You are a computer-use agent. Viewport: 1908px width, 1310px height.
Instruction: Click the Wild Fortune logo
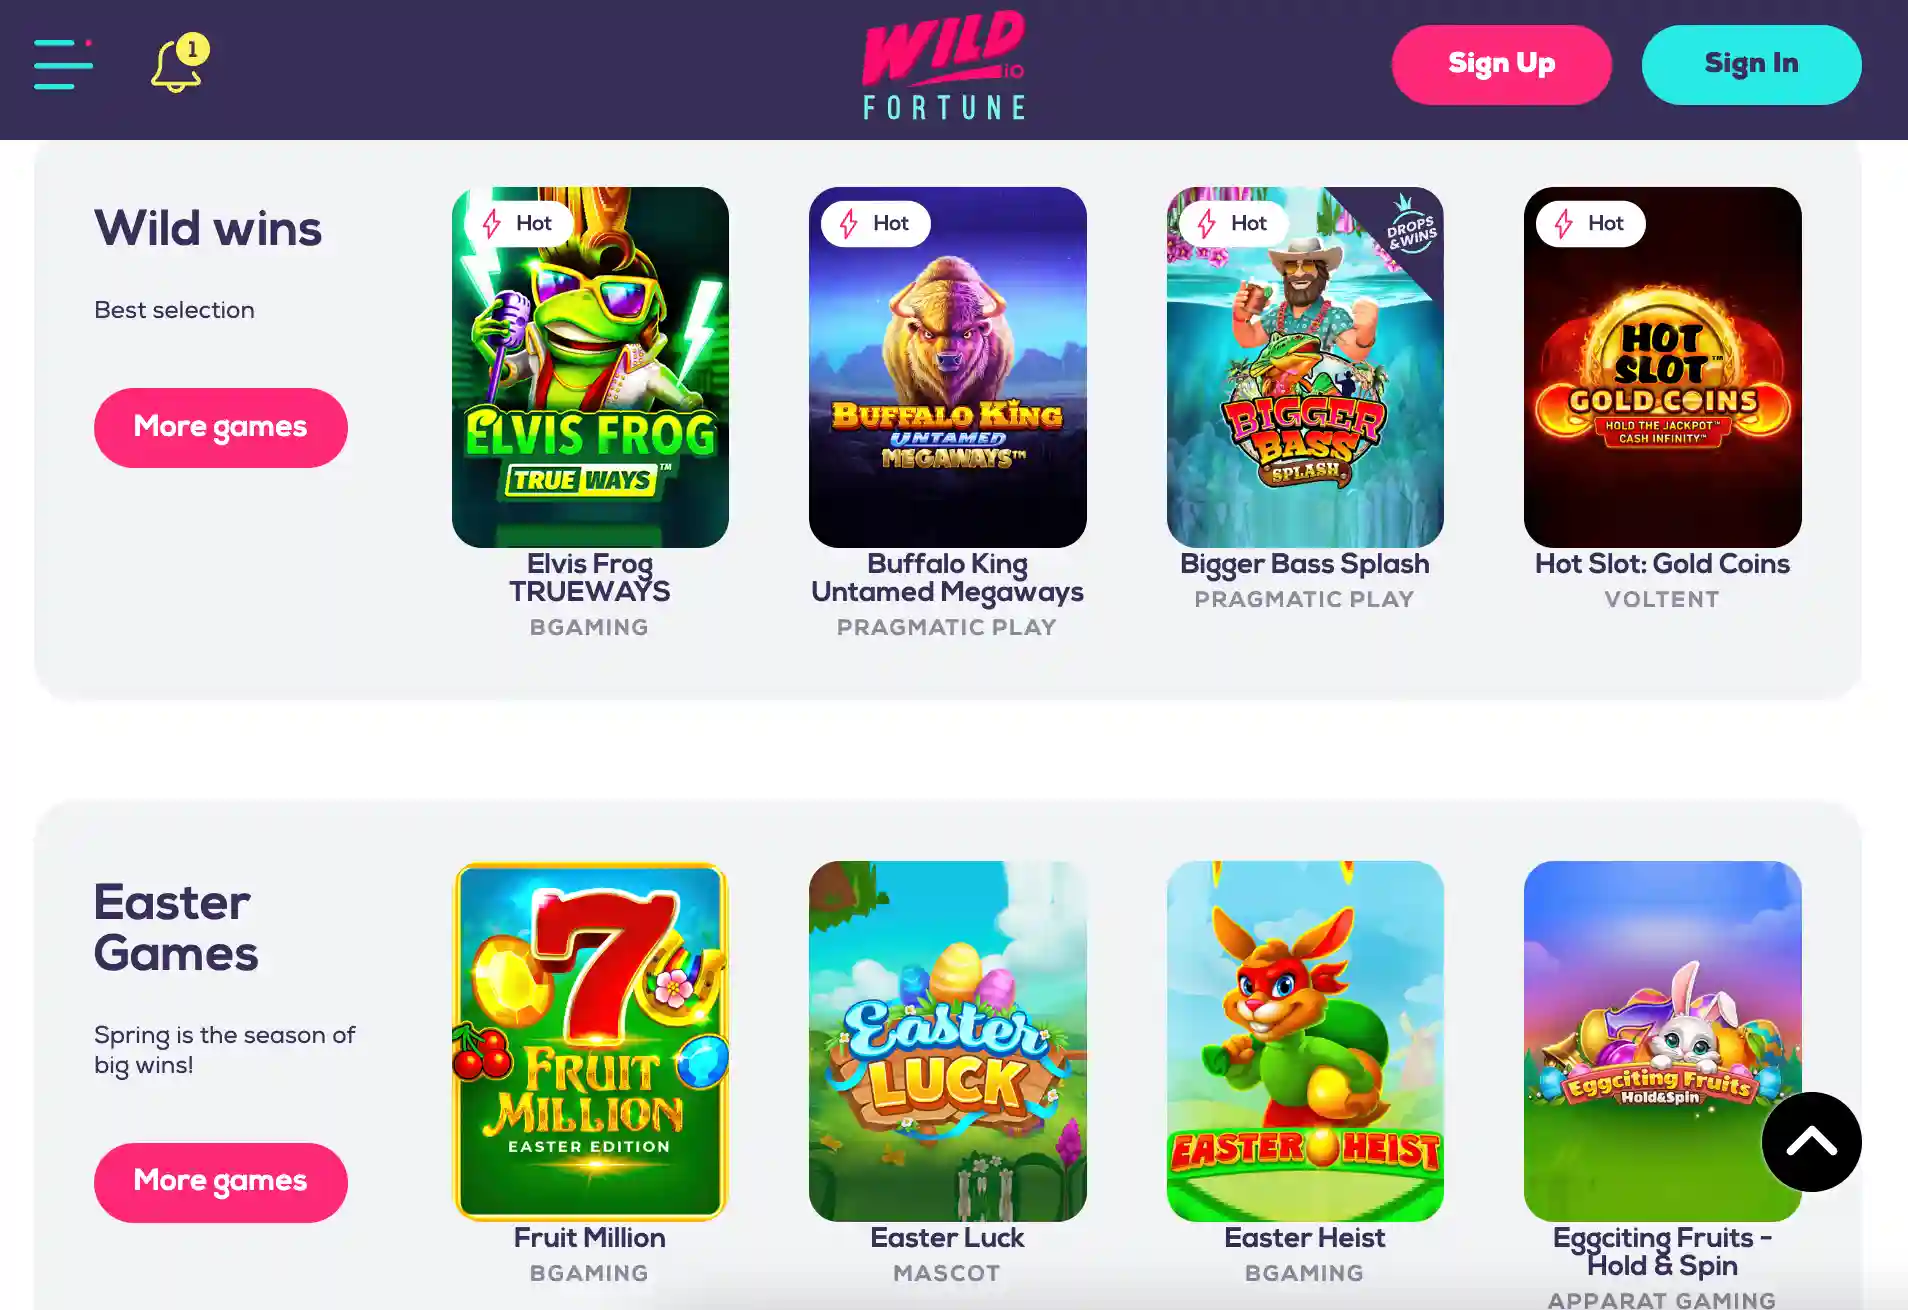944,65
